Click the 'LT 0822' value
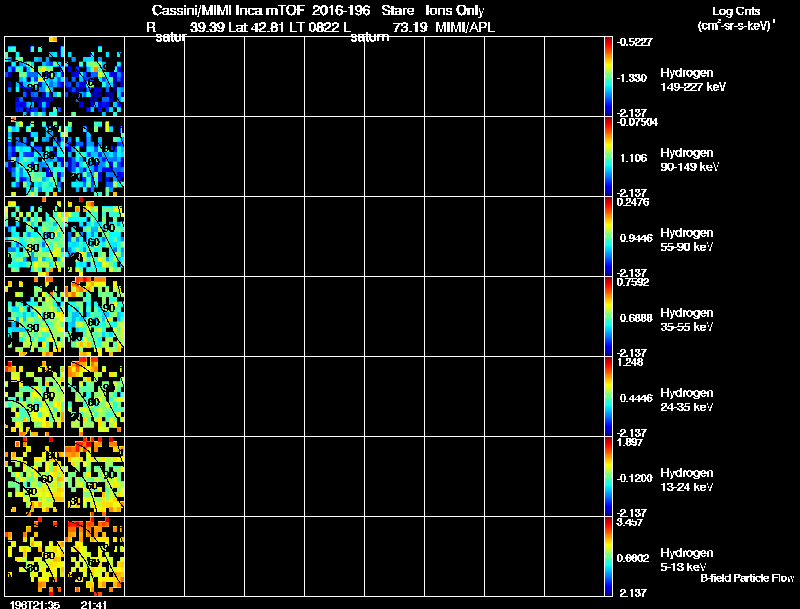This screenshot has width=800, height=609. [313, 27]
